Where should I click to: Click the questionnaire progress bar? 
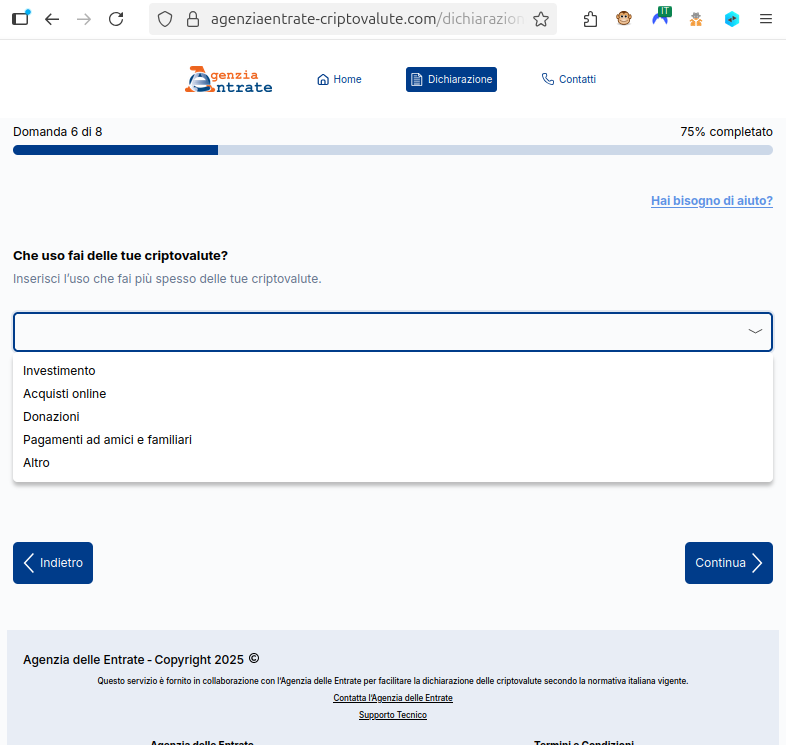tap(392, 150)
